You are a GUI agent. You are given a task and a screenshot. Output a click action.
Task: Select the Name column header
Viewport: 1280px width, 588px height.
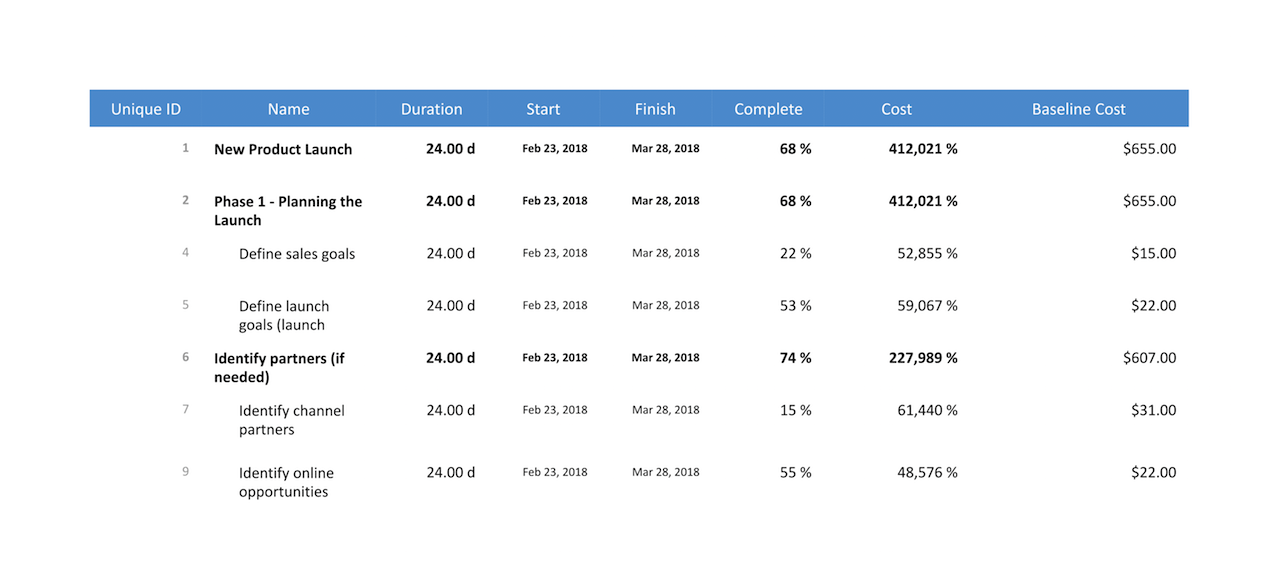pos(288,109)
